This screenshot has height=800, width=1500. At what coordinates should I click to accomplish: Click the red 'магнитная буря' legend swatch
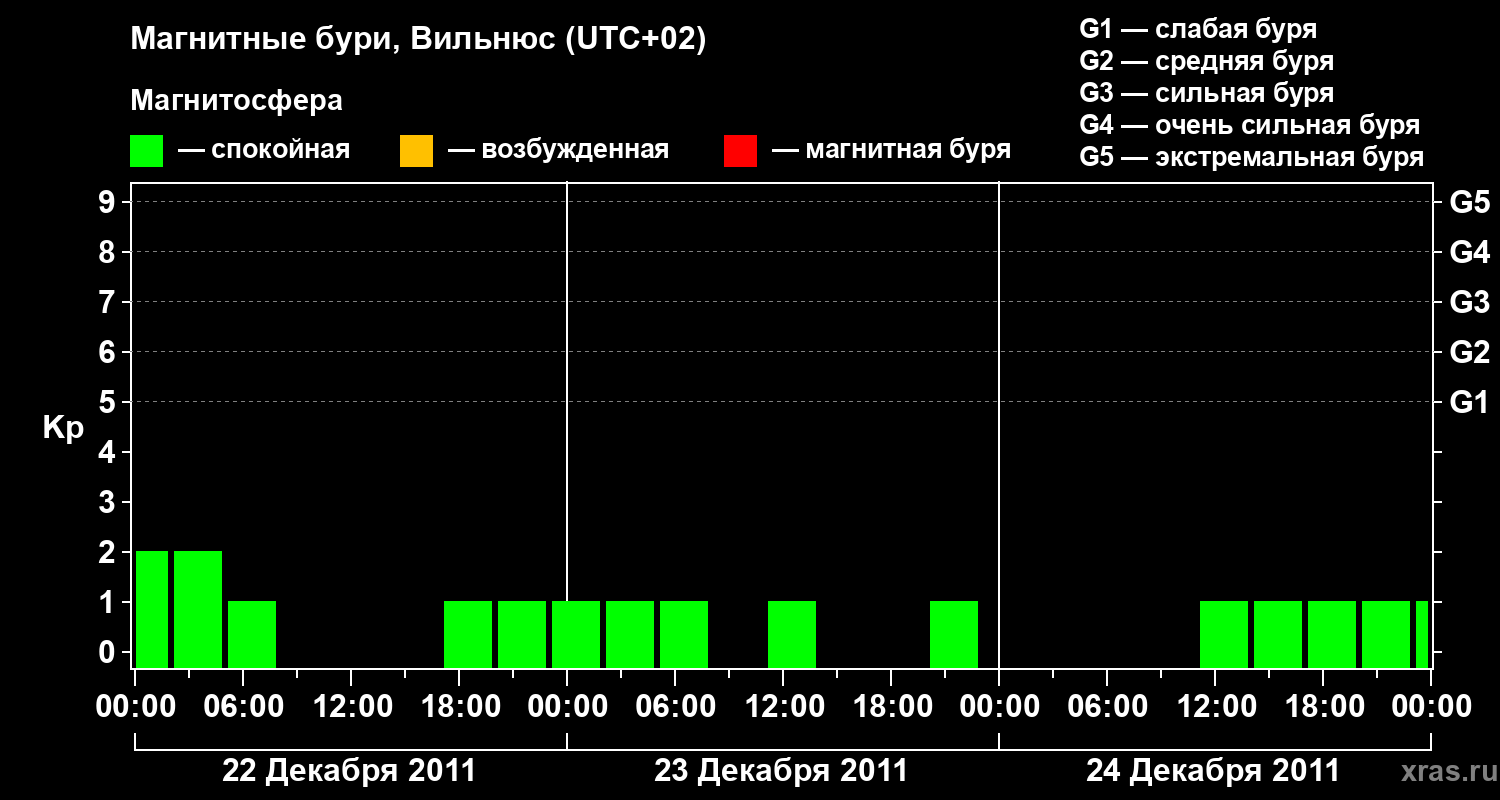pos(740,151)
